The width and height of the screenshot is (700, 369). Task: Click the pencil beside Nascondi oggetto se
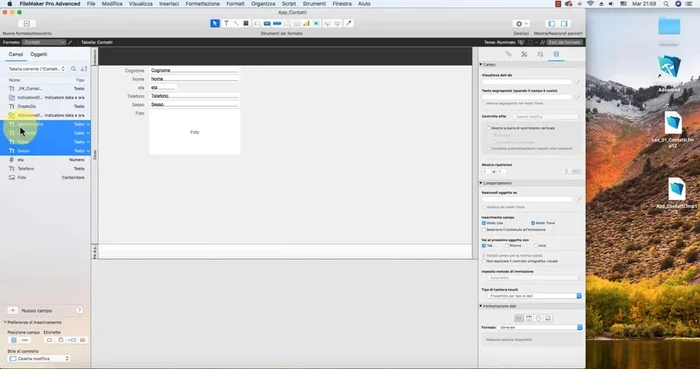coord(578,199)
